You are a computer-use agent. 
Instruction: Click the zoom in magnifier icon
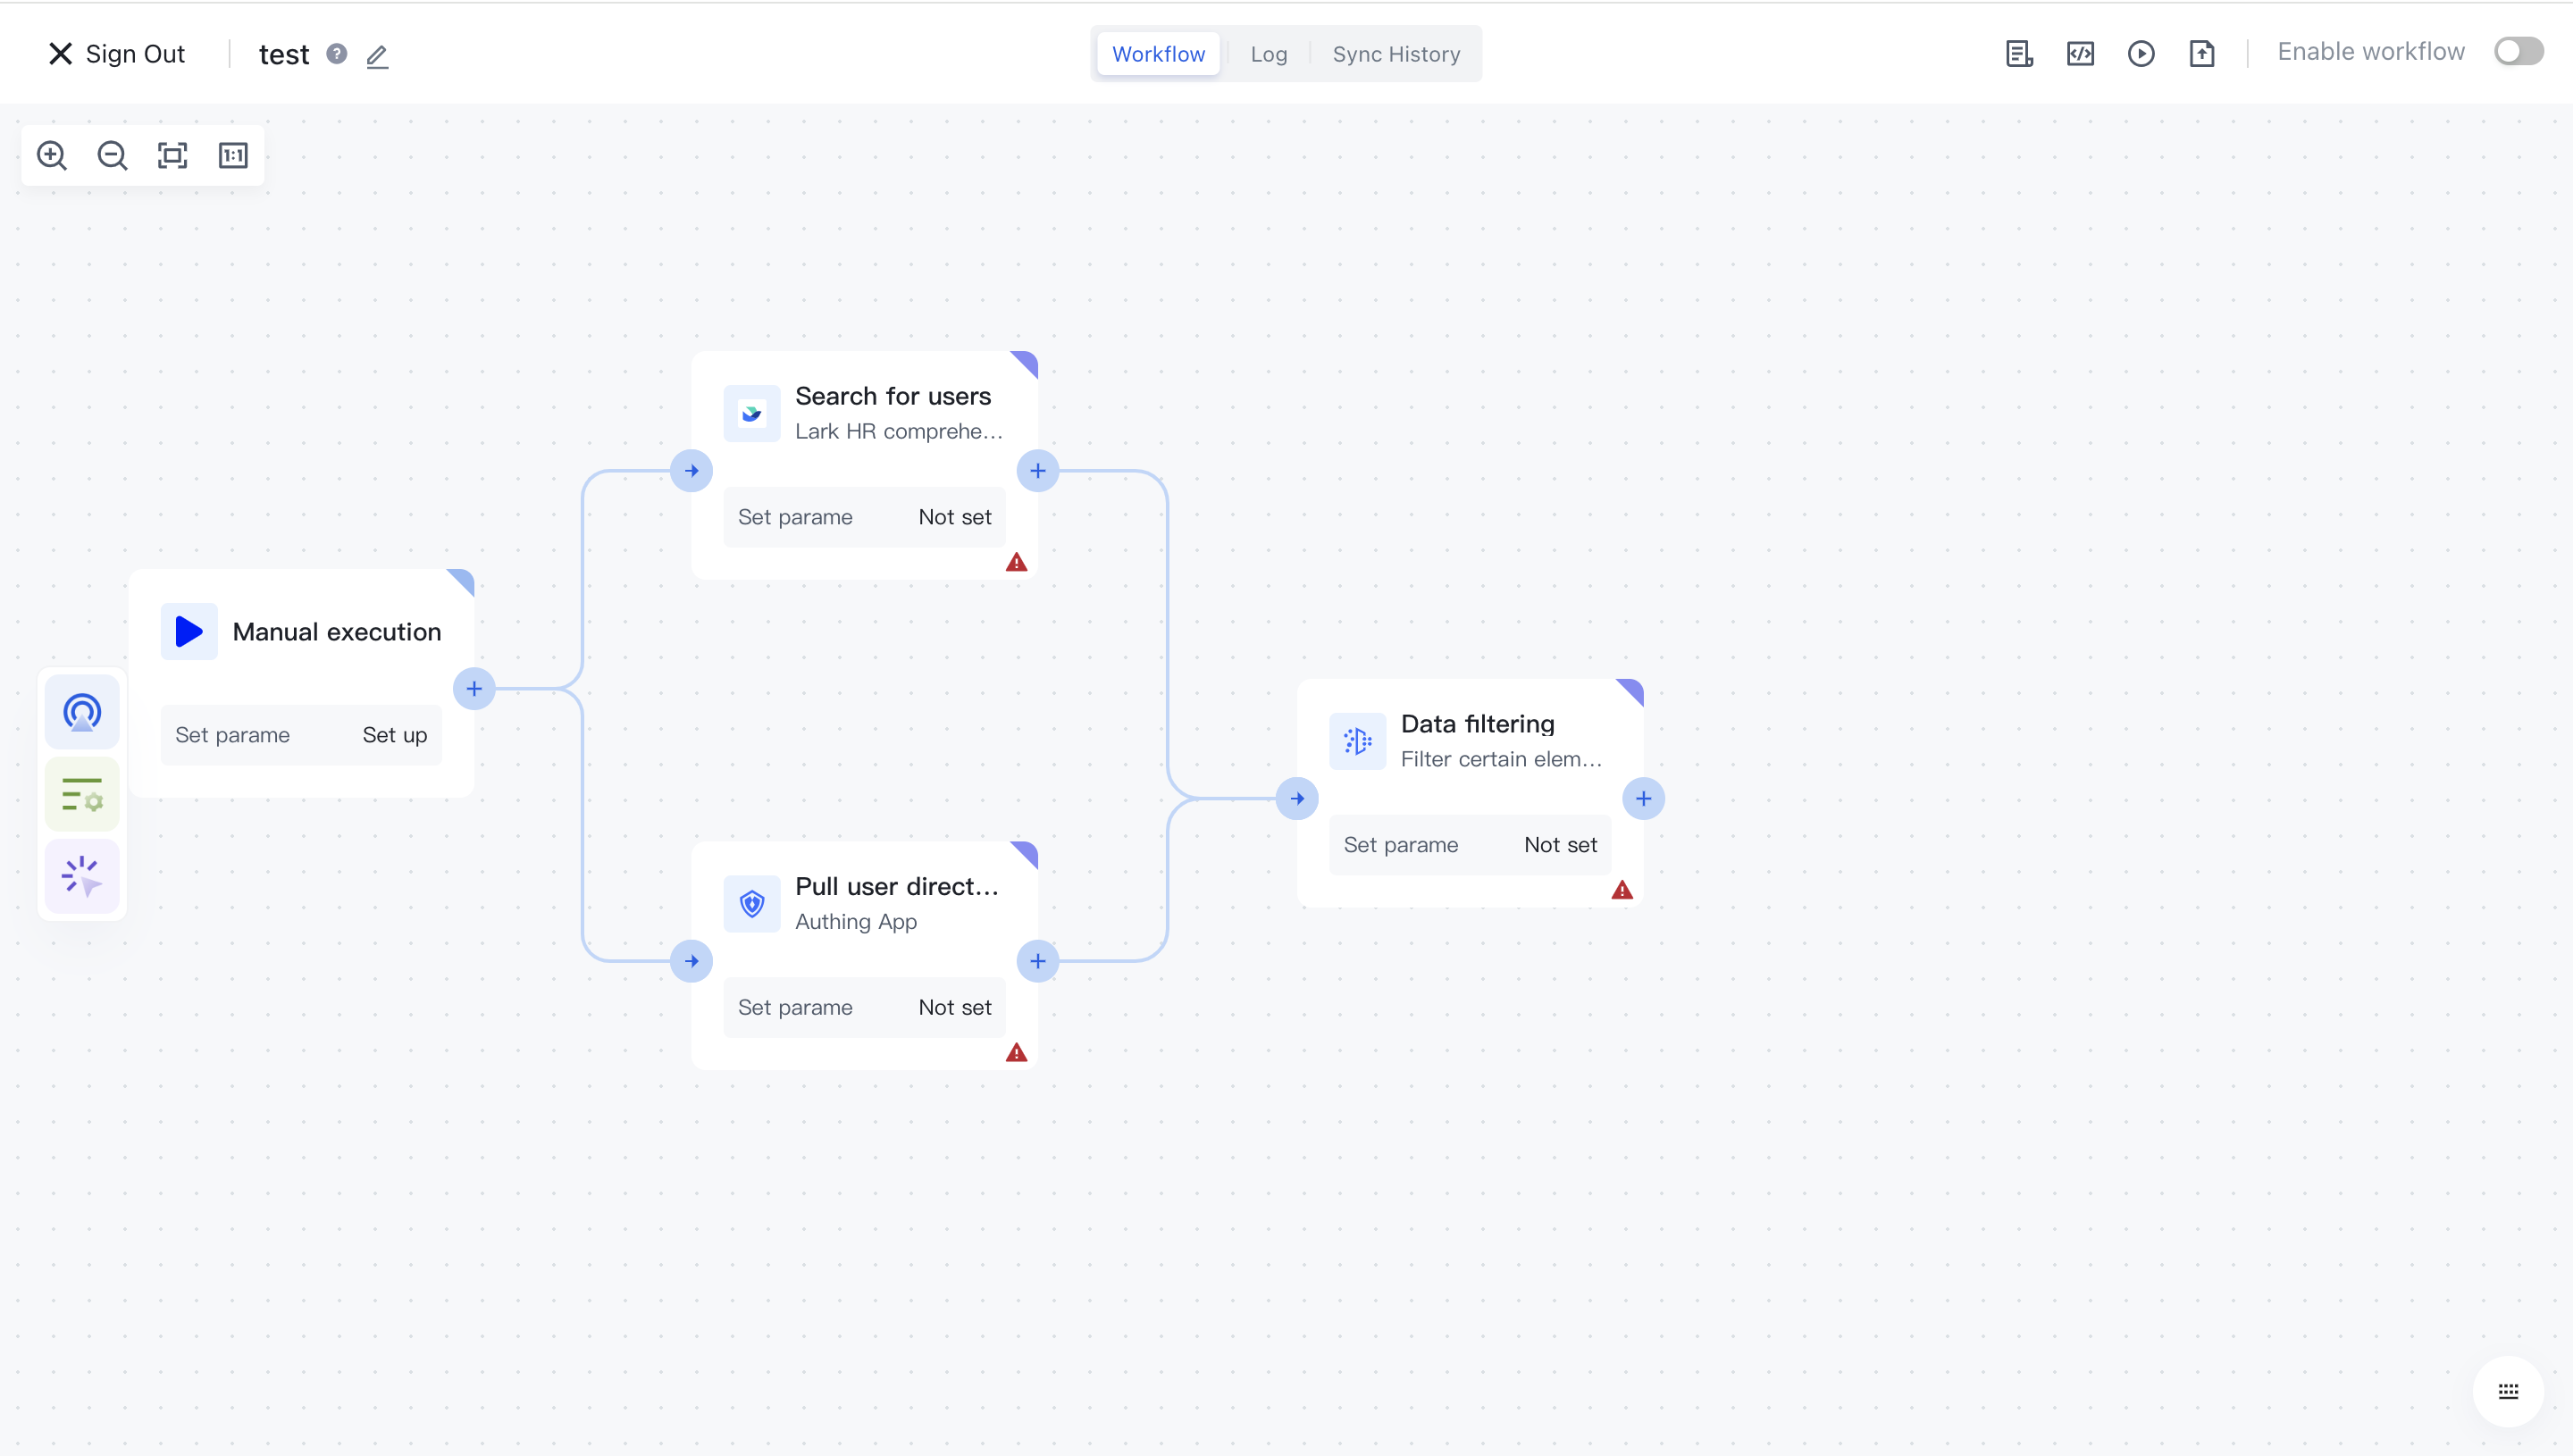[x=52, y=155]
